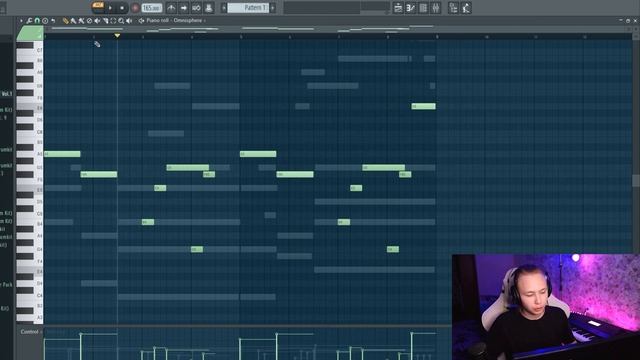Open the Mixer icon
This screenshot has width=640, height=360.
(436, 8)
